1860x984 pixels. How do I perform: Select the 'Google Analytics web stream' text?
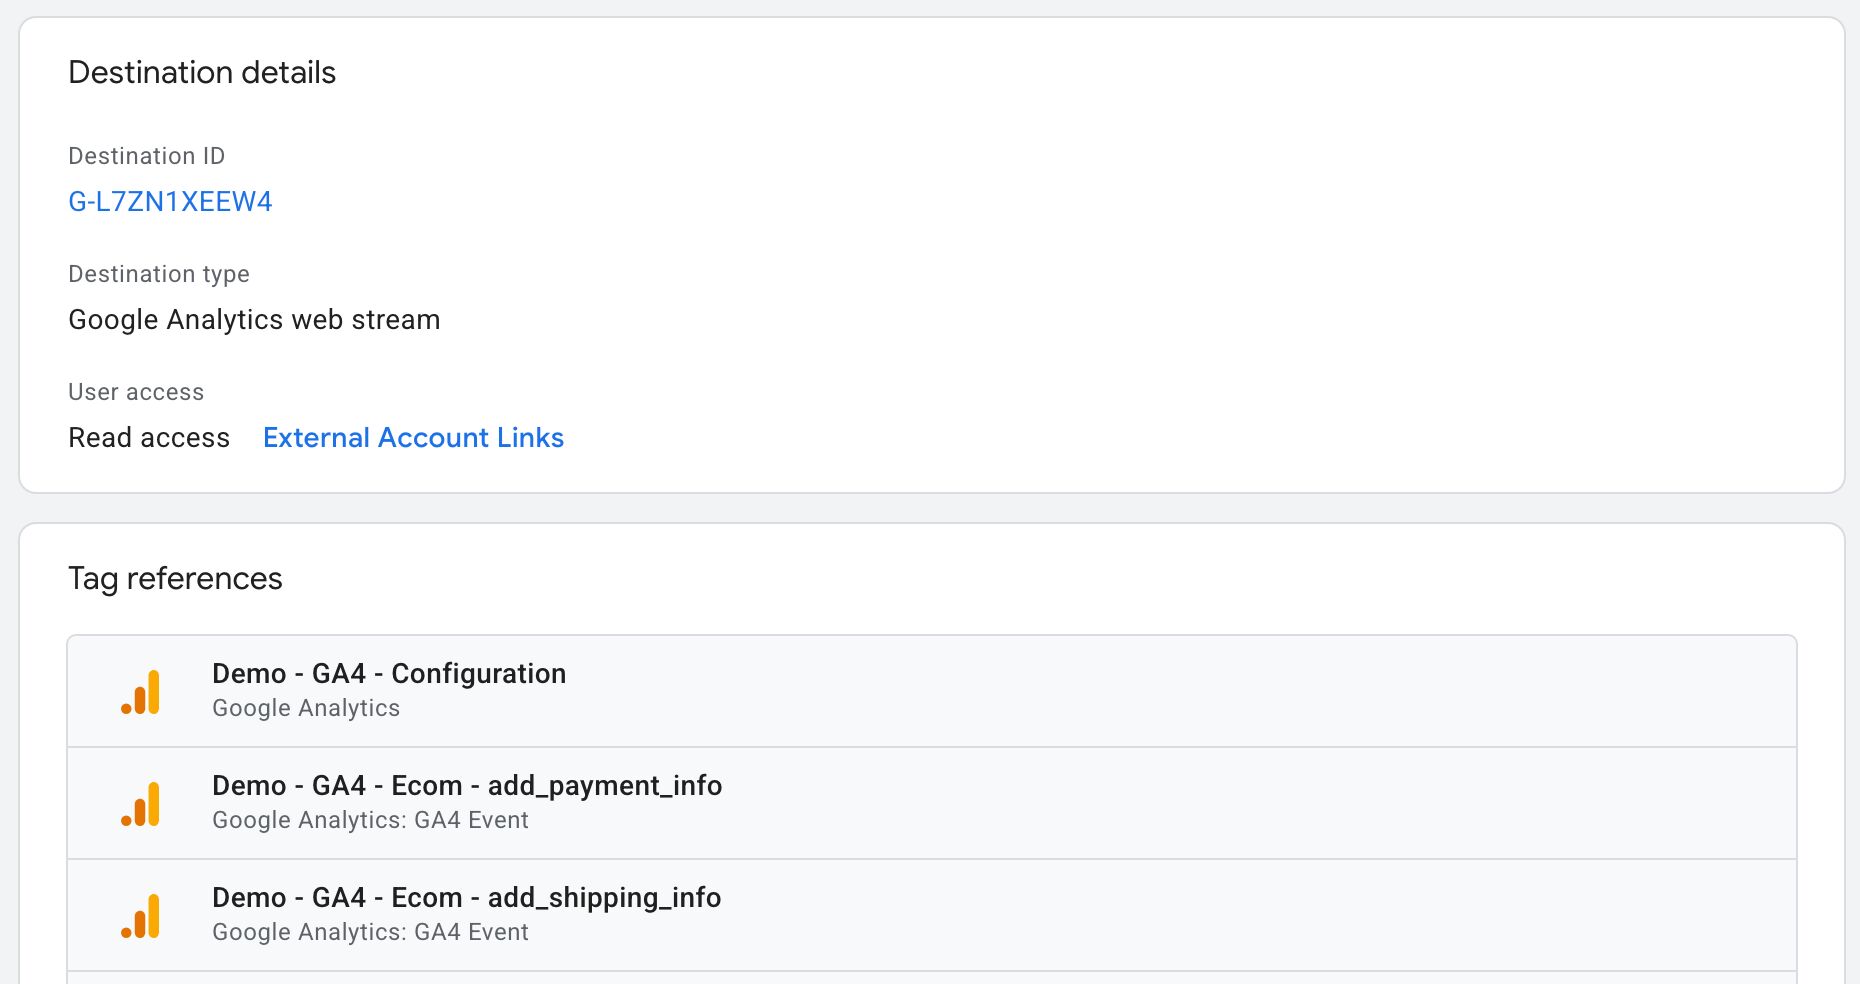254,320
